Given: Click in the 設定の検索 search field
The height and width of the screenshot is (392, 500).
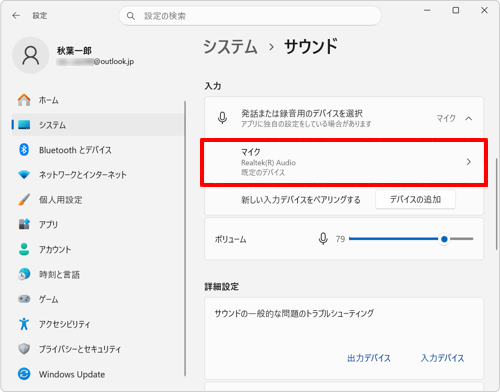Looking at the screenshot, I should 250,16.
